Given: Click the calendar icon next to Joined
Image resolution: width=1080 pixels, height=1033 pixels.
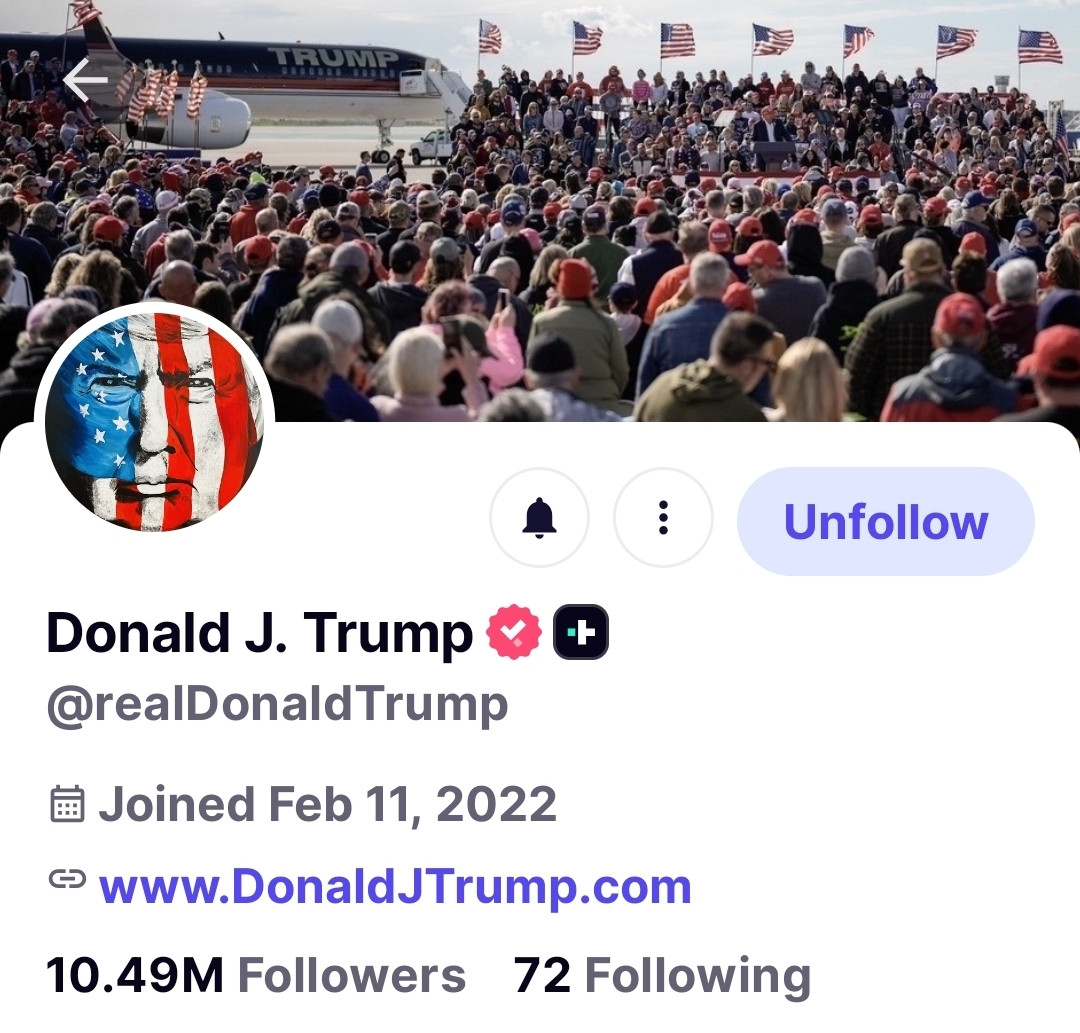Looking at the screenshot, I should [x=67, y=804].
